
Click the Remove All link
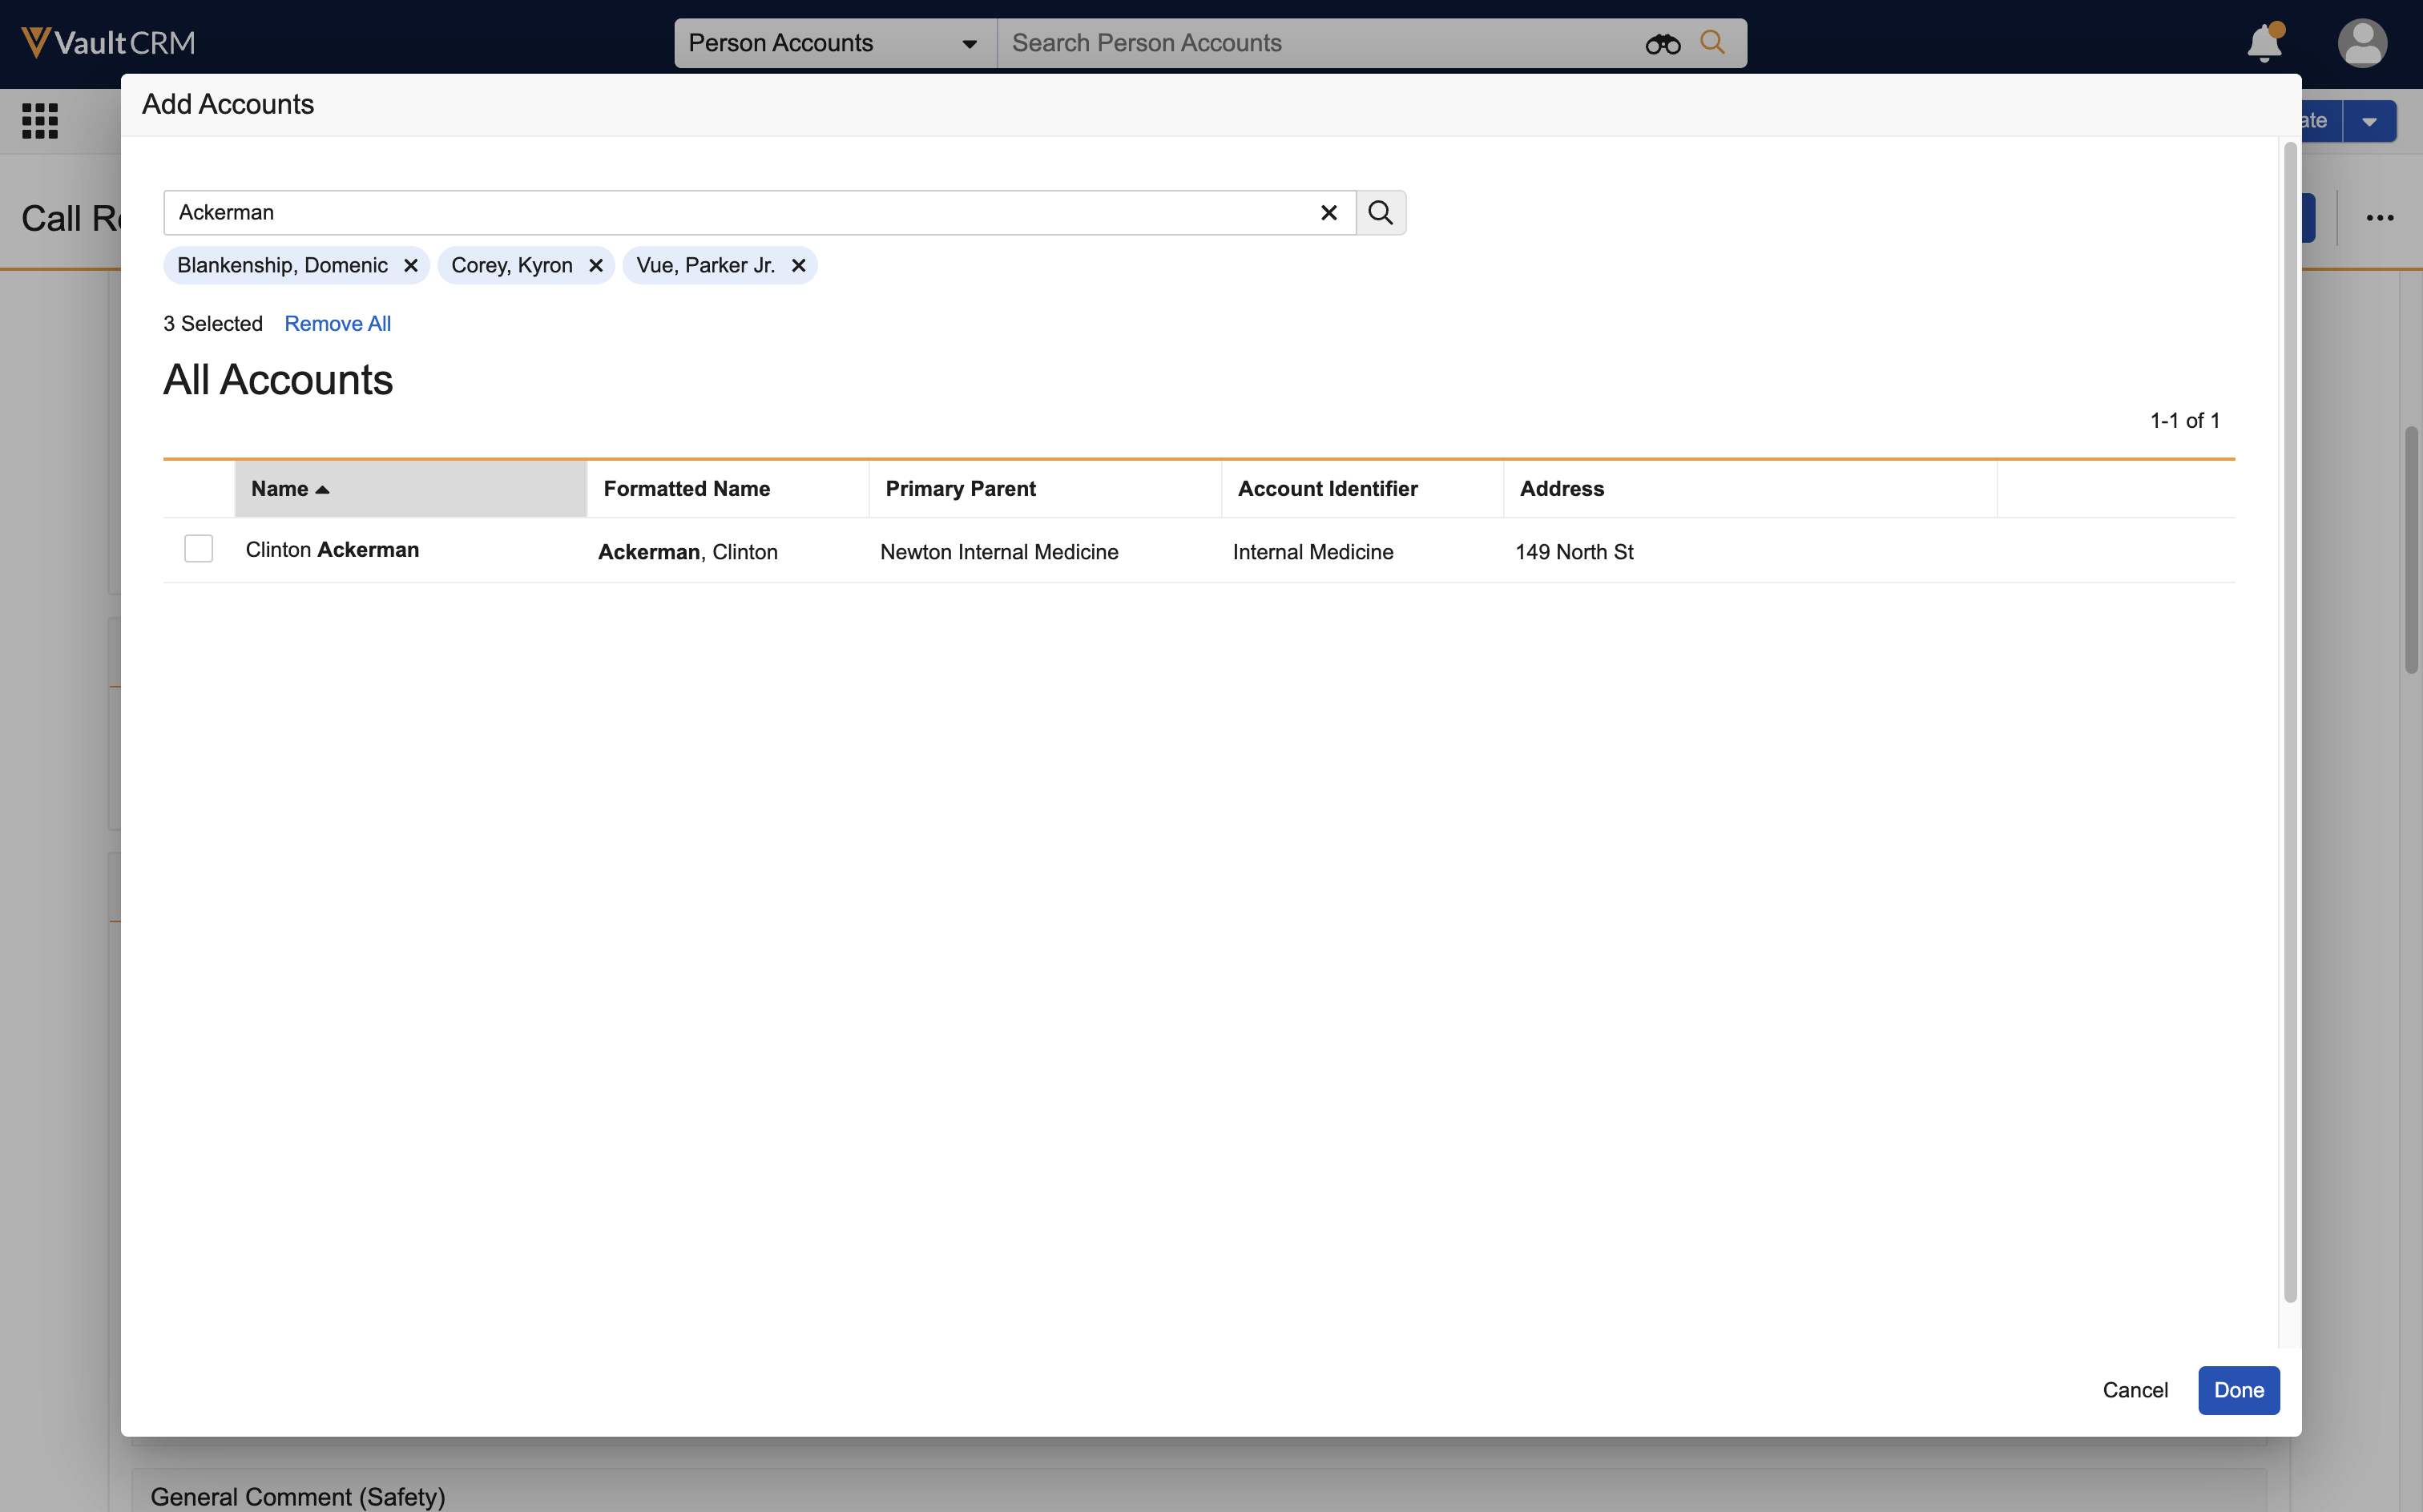tap(337, 324)
